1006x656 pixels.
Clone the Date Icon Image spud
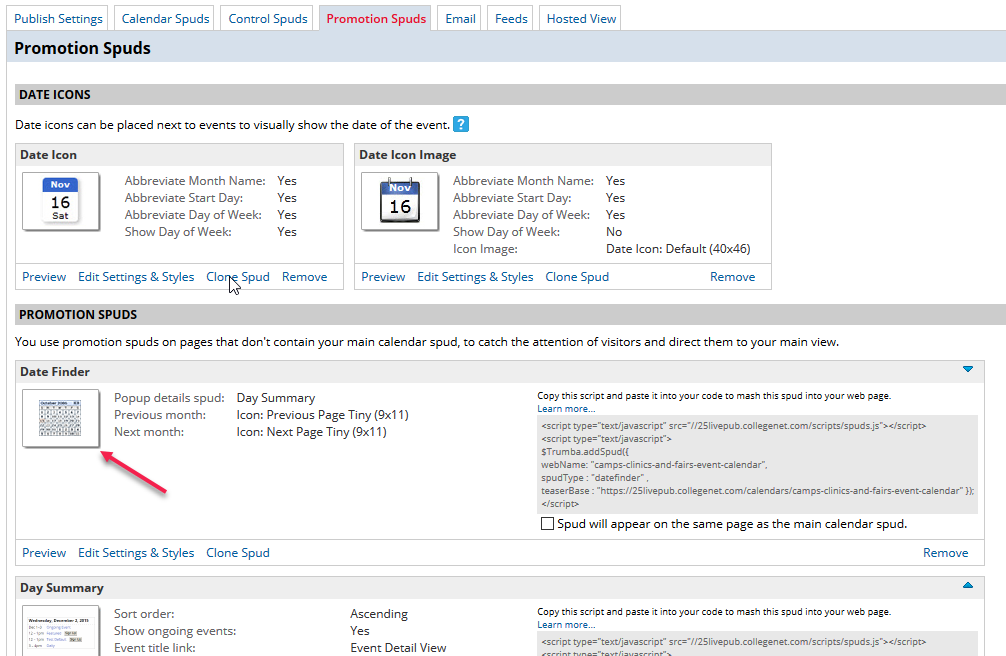577,277
